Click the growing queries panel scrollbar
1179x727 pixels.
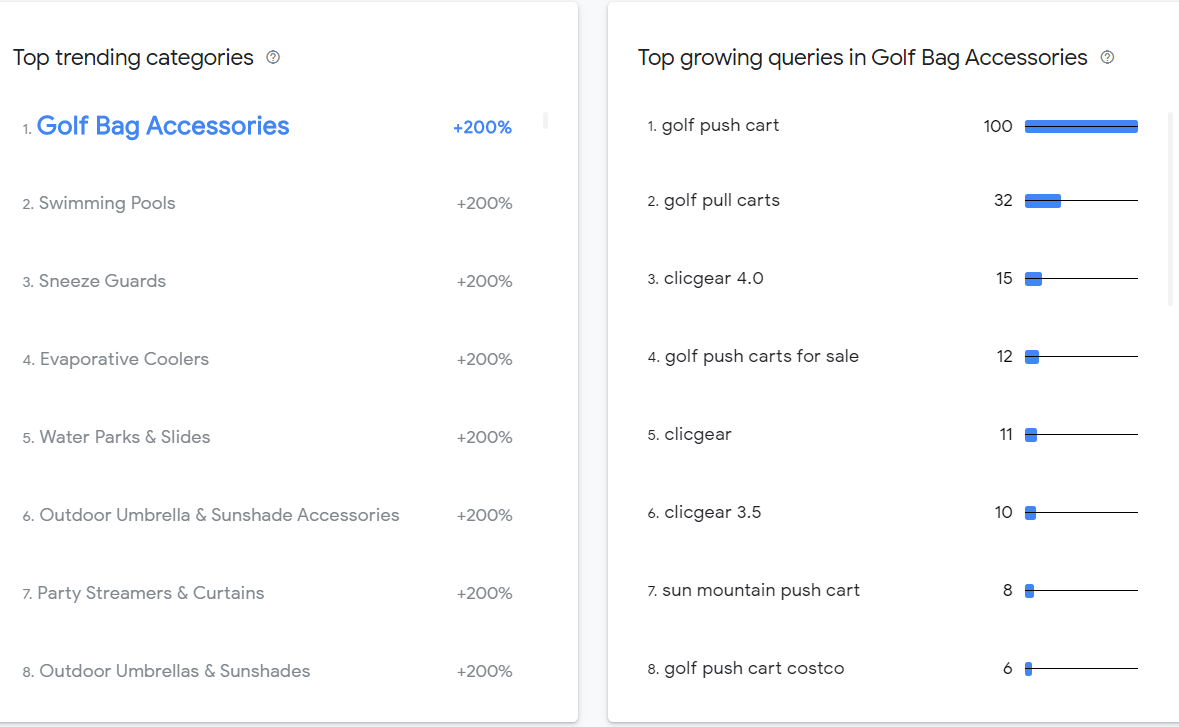point(1170,209)
